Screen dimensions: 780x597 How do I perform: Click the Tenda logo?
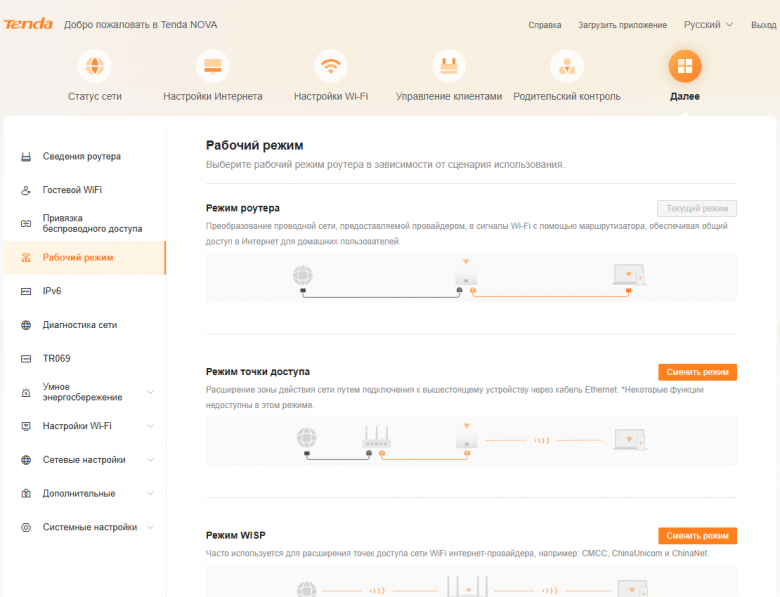point(28,24)
